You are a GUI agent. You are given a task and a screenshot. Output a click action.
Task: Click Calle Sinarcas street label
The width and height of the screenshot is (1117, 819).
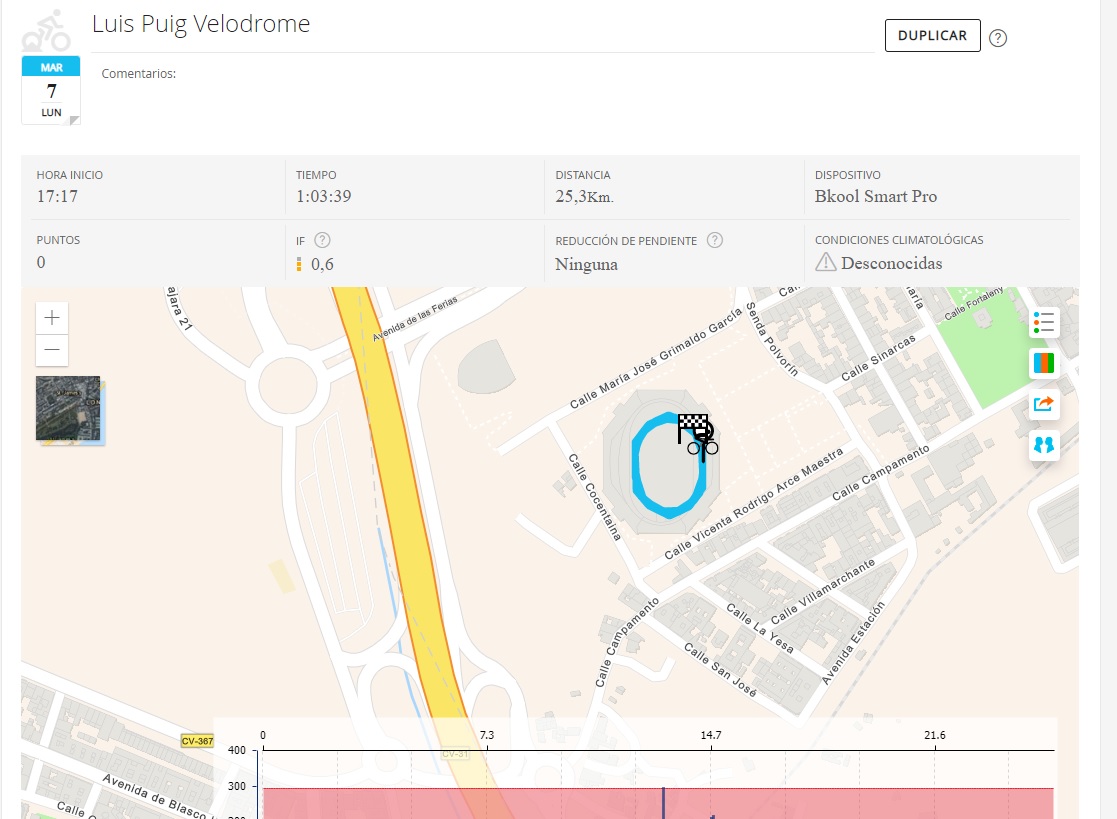pos(878,358)
